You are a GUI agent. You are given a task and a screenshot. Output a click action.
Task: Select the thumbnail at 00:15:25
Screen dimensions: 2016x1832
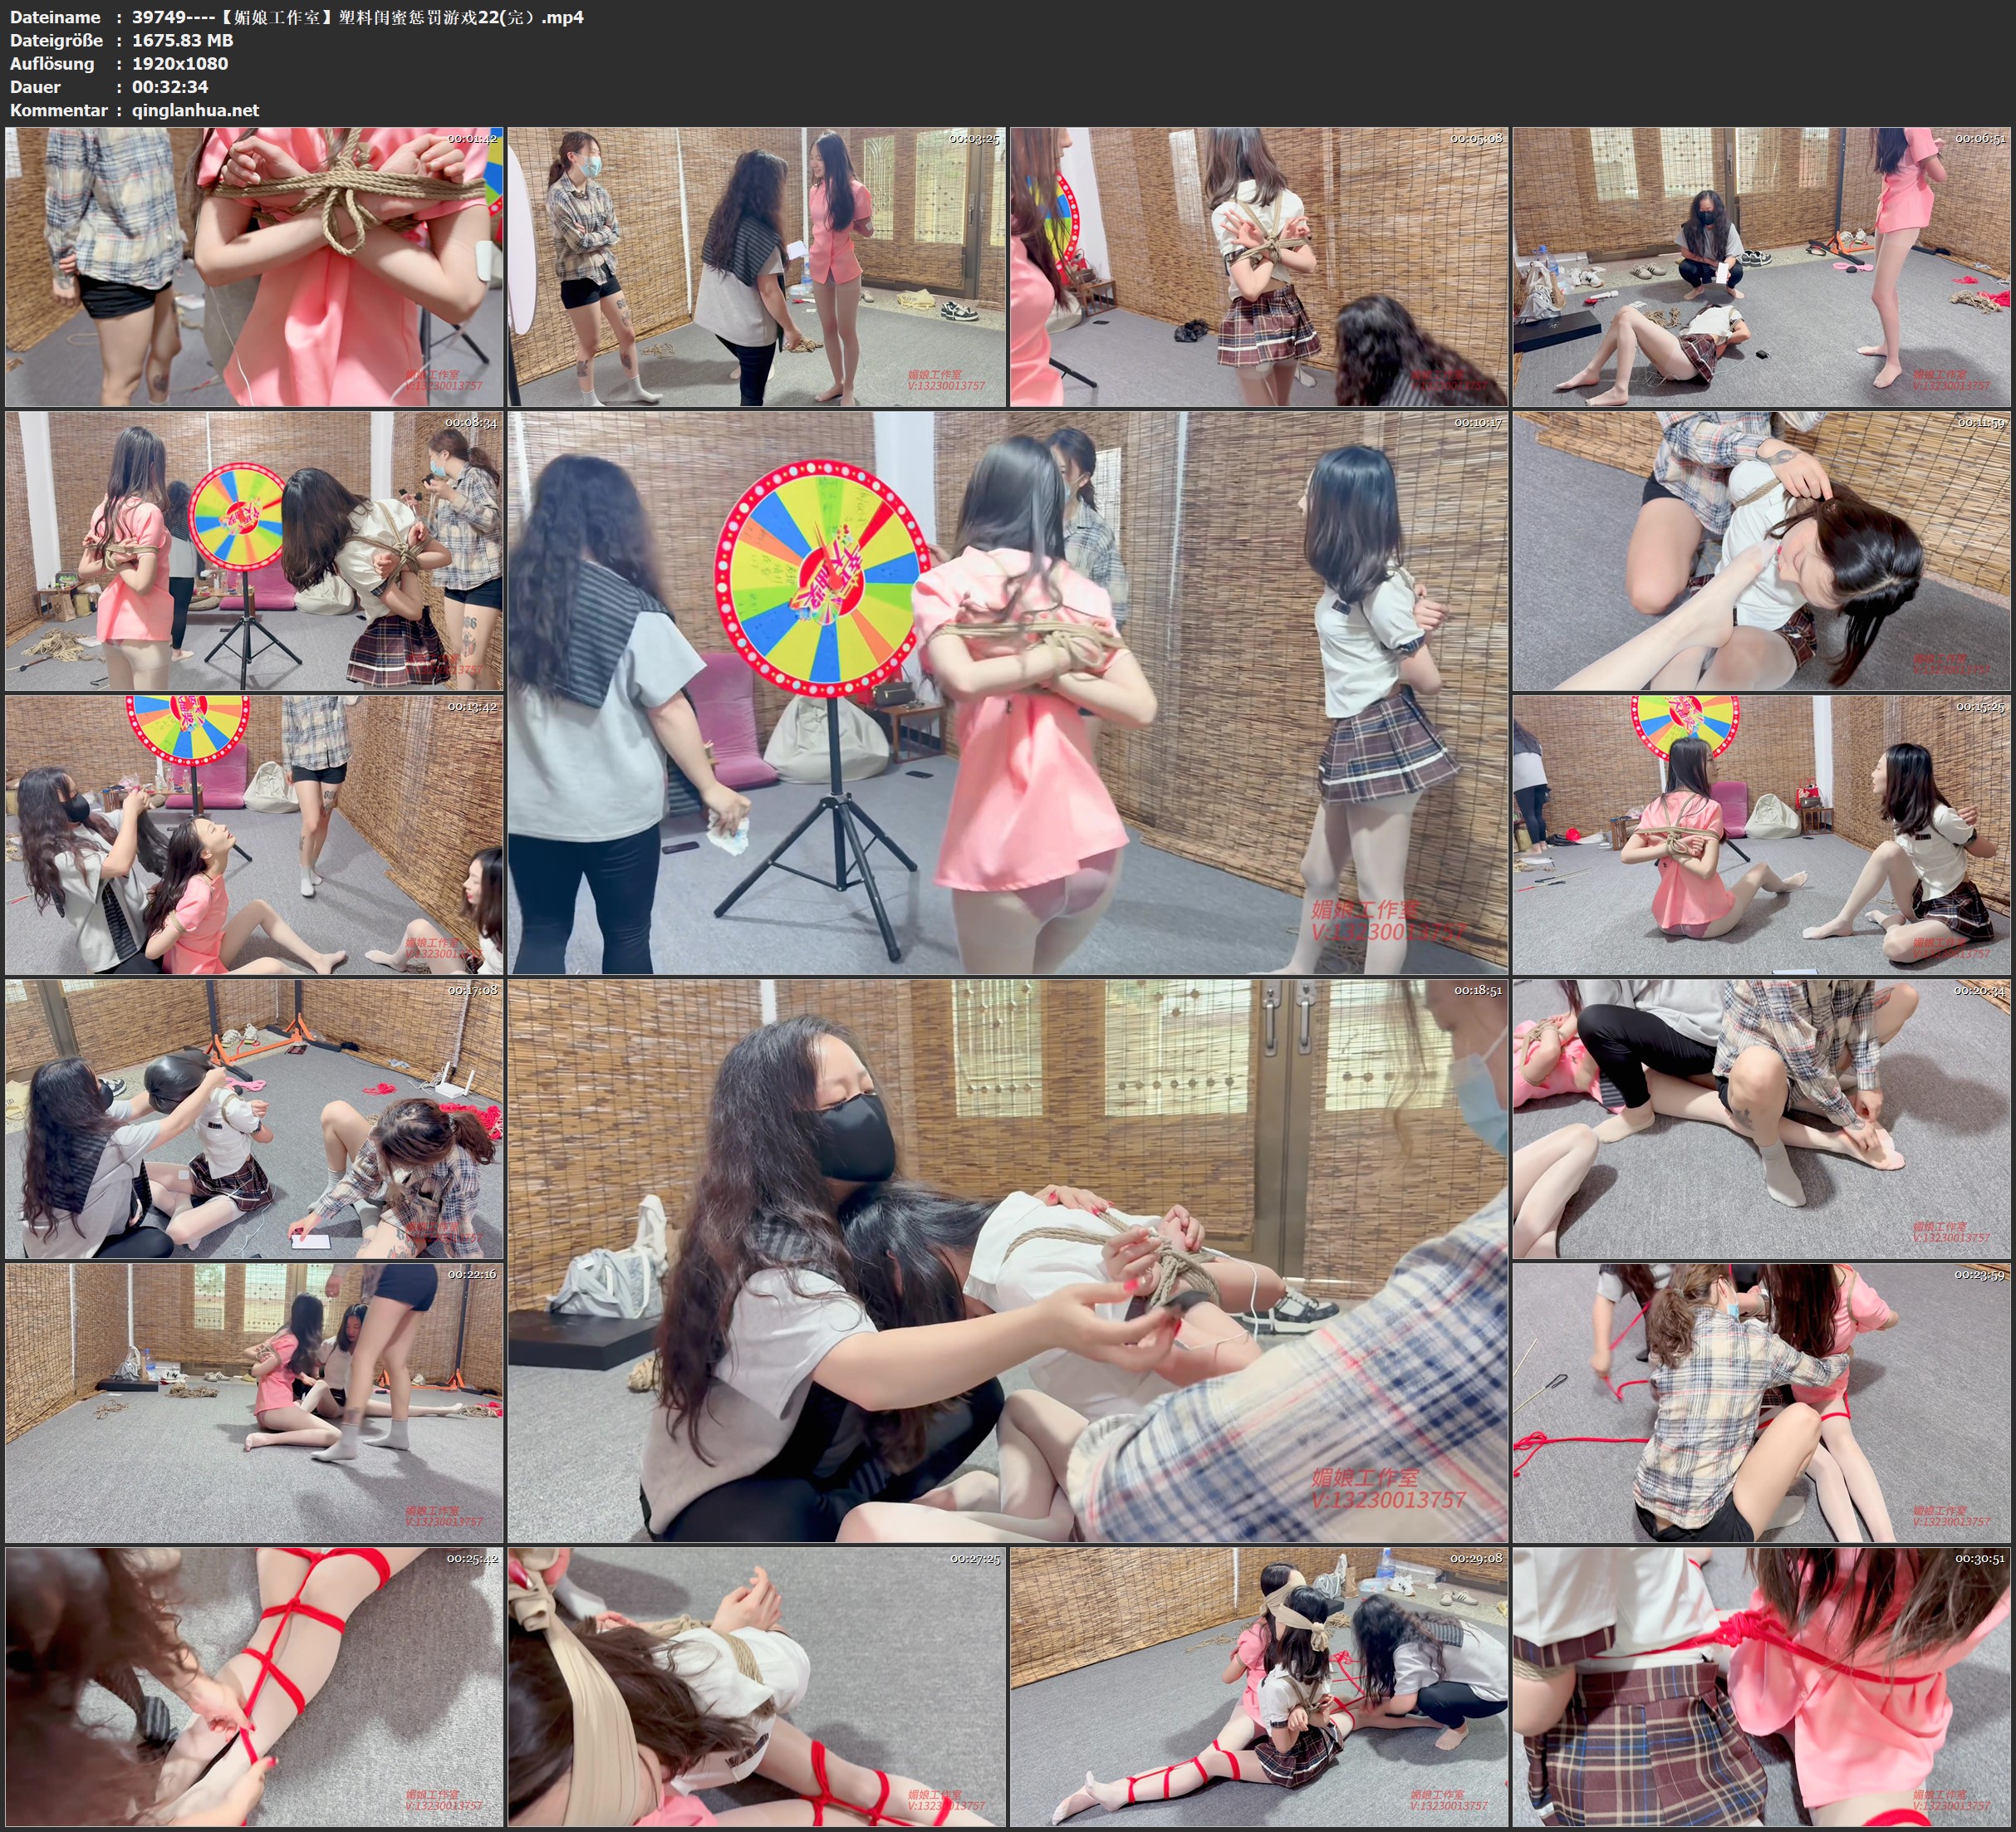click(x=1762, y=835)
